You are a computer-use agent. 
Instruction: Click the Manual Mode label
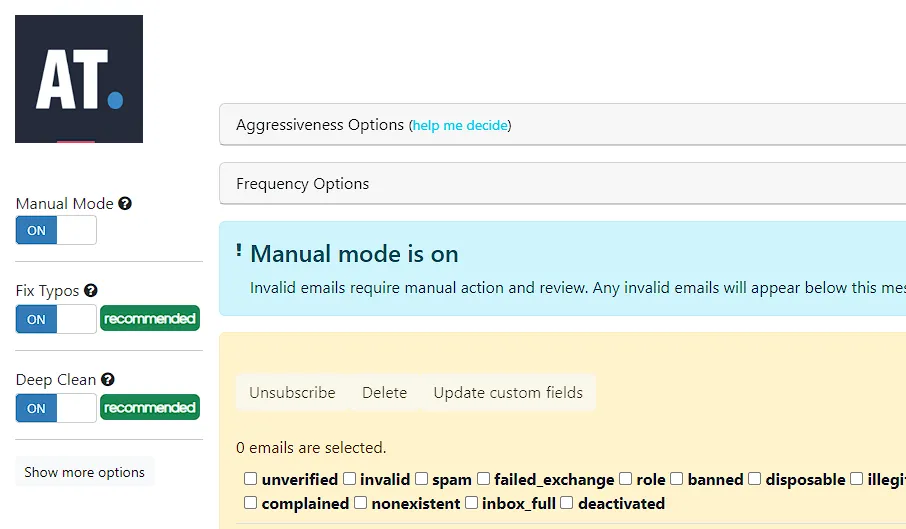point(64,203)
